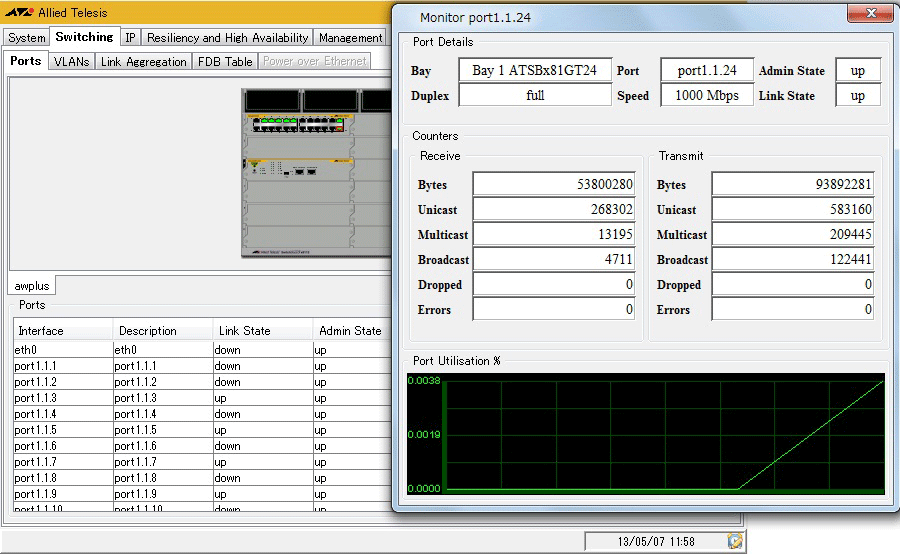Show the FDB Table sub-tab
This screenshot has width=900, height=554.
point(225,62)
